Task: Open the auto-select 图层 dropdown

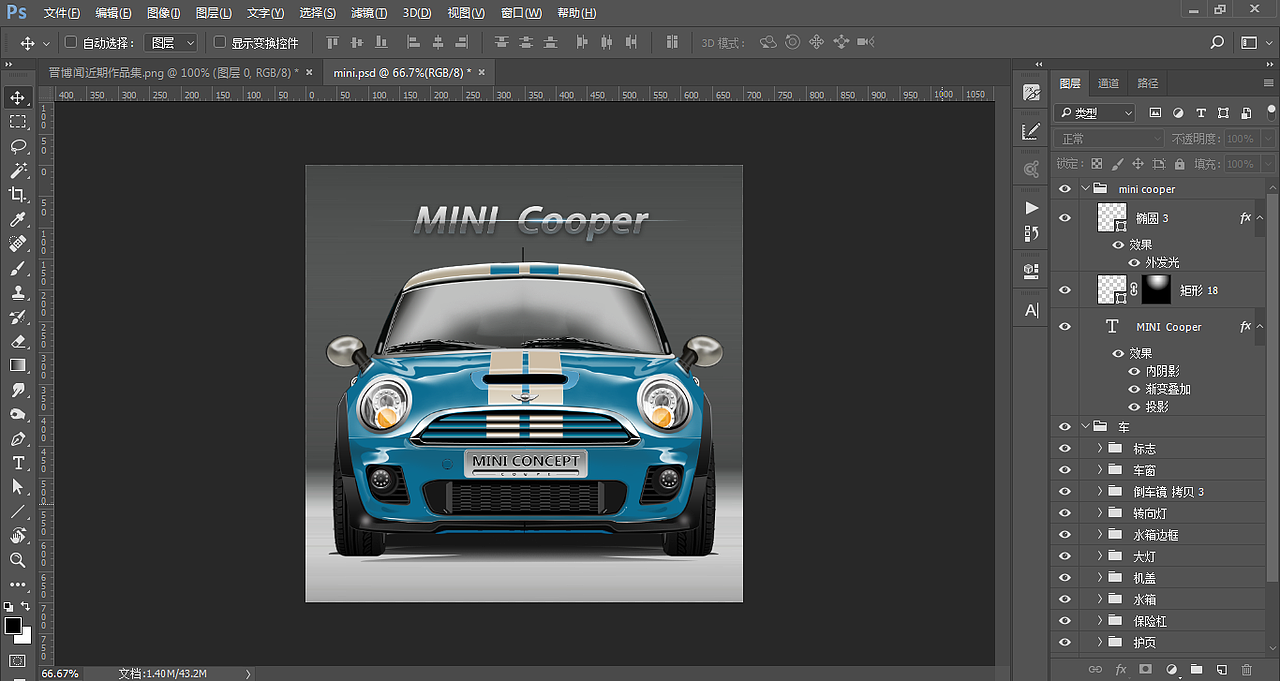Action: (x=171, y=43)
